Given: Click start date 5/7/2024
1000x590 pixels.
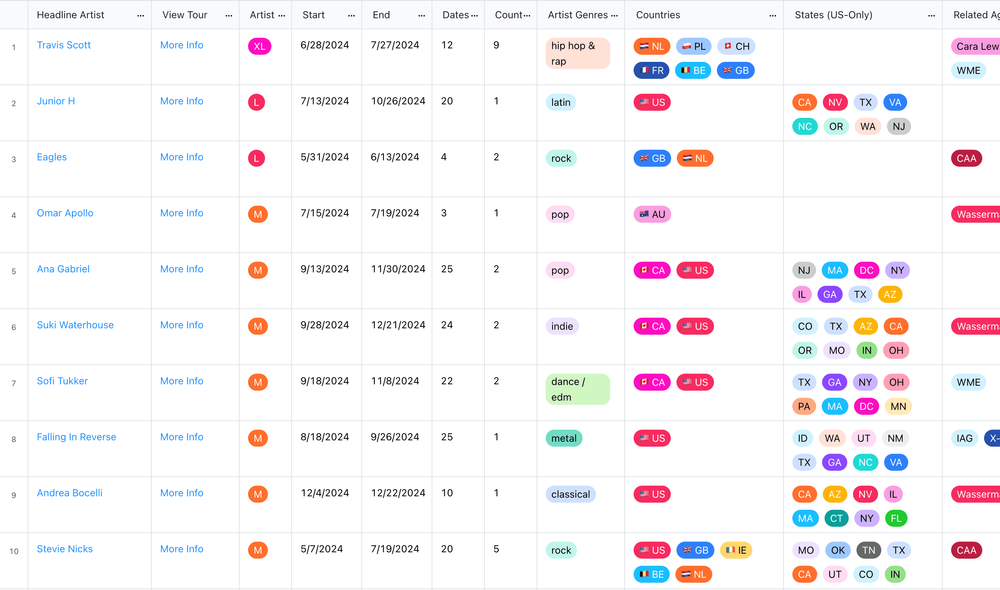Looking at the screenshot, I should (321, 549).
